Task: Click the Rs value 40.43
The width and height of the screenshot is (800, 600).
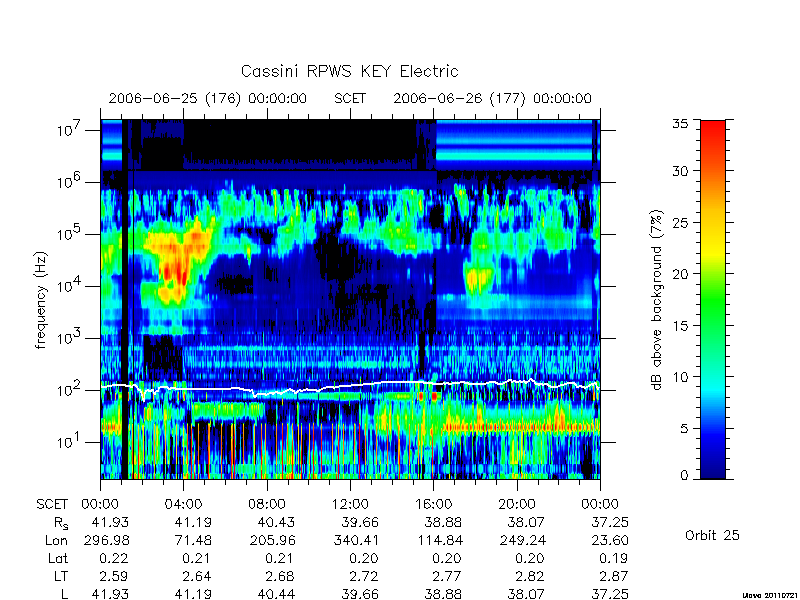Action: pos(276,522)
